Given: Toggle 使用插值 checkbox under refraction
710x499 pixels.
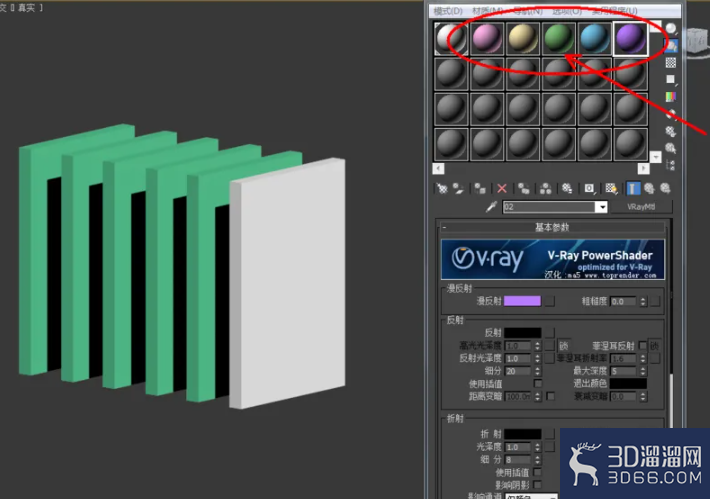Looking at the screenshot, I should coord(537,472).
